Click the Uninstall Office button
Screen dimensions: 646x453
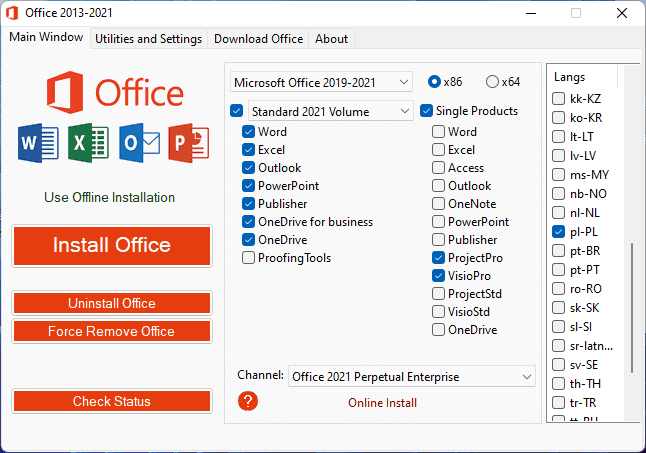[112, 304]
